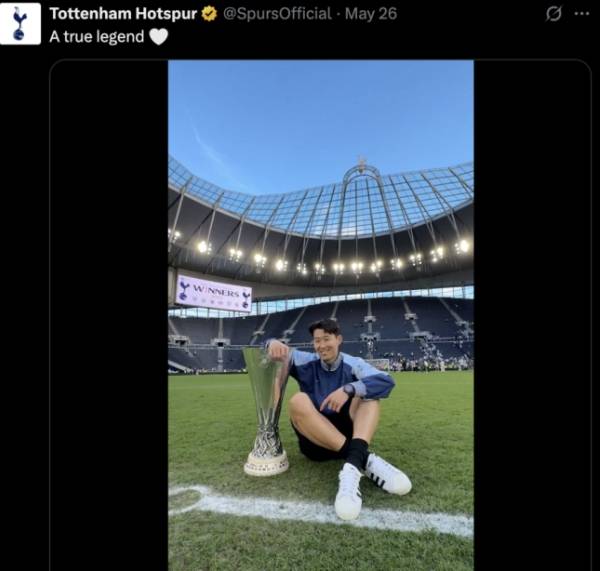602x571 pixels.
Task: Click the gold verified badge
Action: 209,14
